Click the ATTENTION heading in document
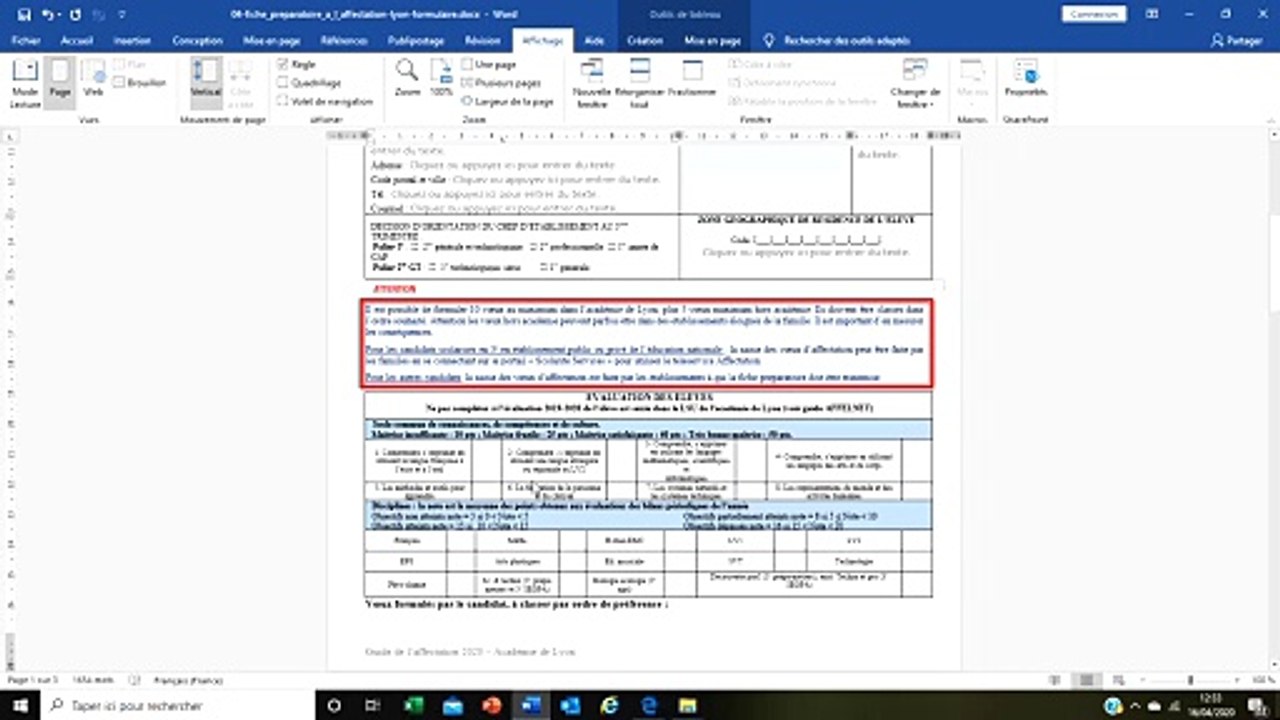 pyautogui.click(x=394, y=289)
